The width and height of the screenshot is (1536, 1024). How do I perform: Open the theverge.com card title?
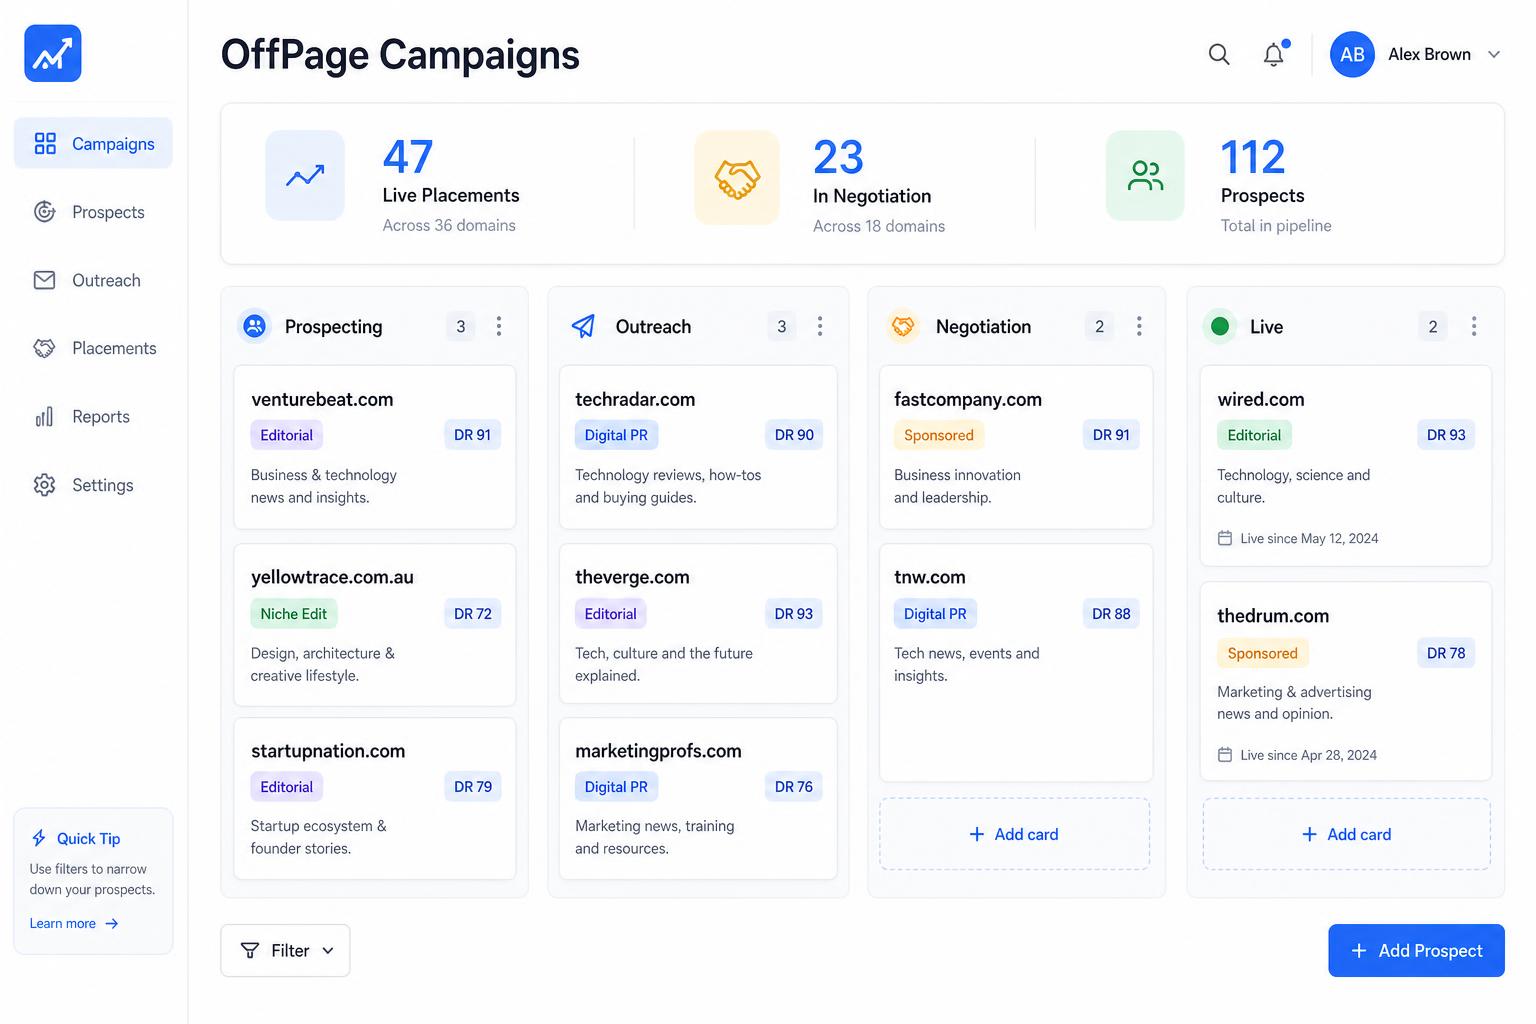632,577
